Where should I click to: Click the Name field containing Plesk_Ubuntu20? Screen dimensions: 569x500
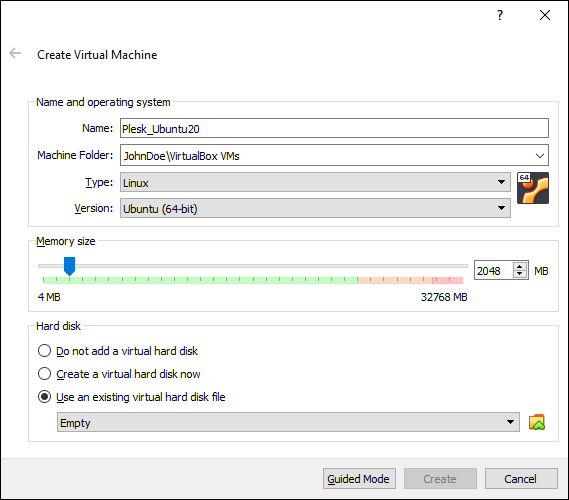click(x=334, y=128)
